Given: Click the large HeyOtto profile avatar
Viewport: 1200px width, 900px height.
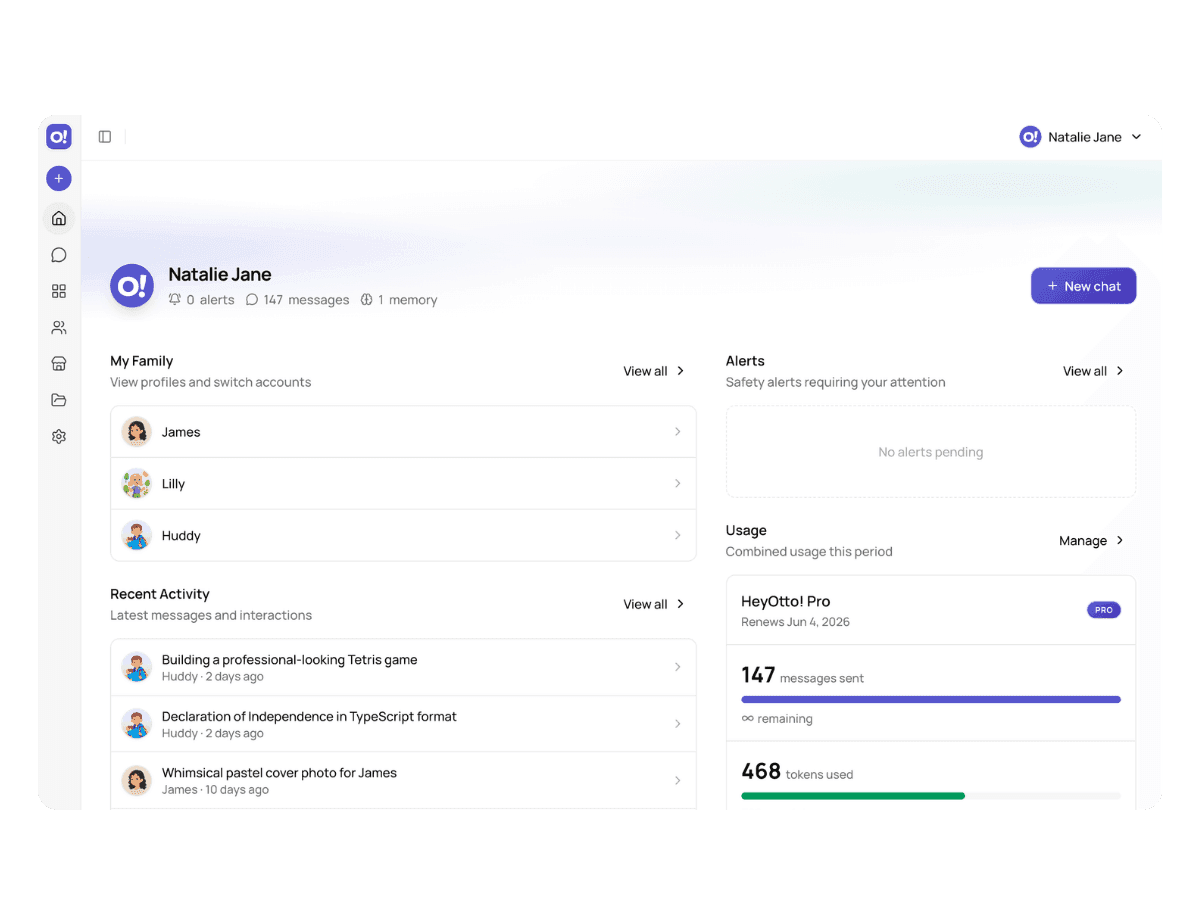Looking at the screenshot, I should click(132, 286).
